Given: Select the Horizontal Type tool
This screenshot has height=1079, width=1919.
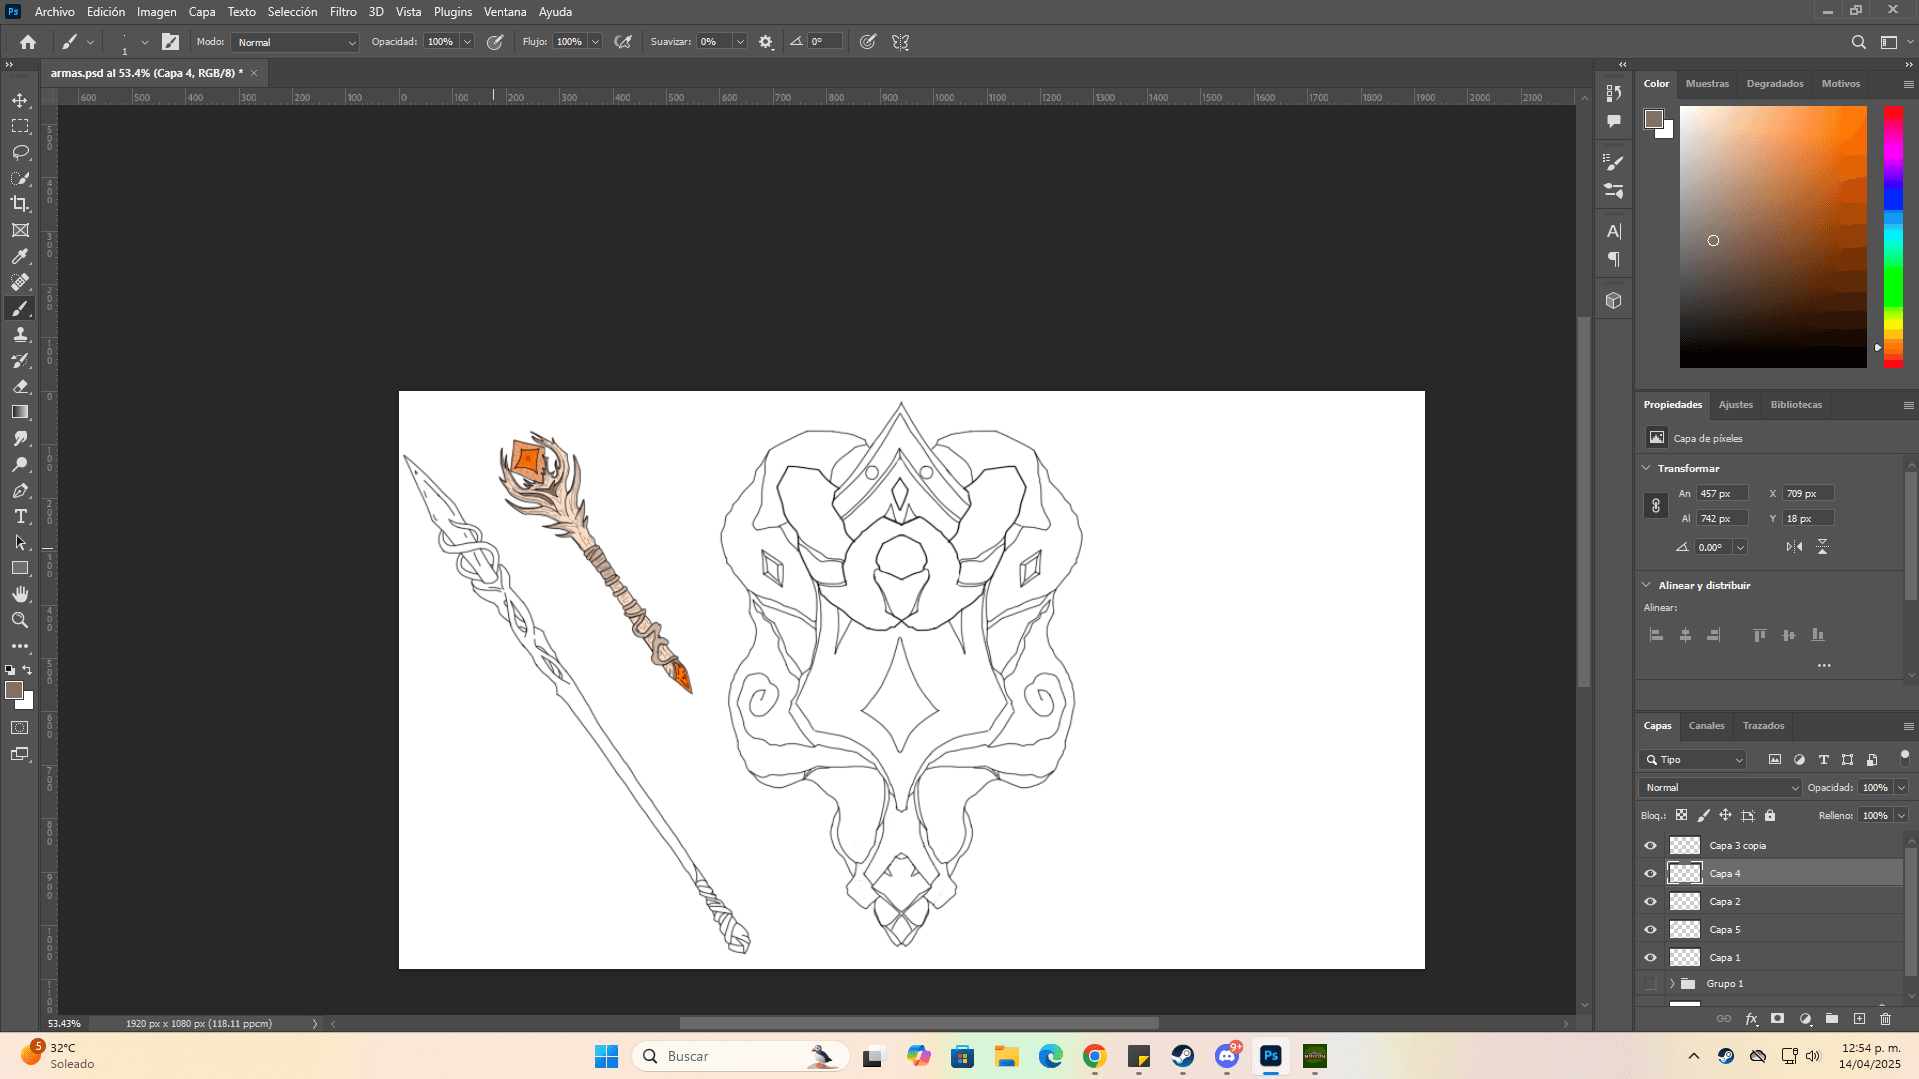Looking at the screenshot, I should click(20, 516).
